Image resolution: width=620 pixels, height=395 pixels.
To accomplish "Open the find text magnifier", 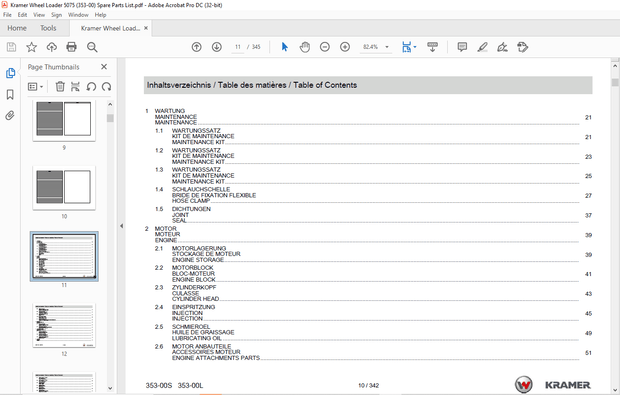I will 92,47.
